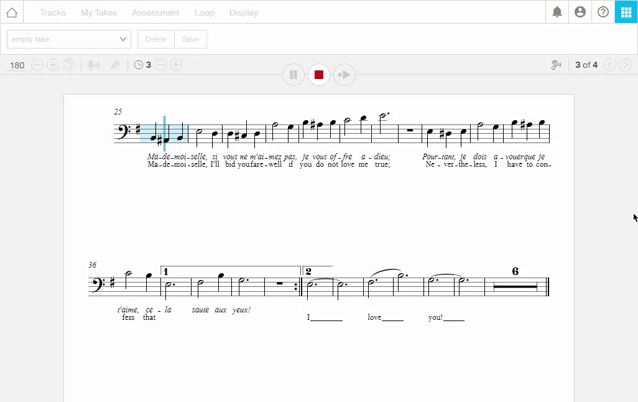Screen dimensions: 638x402
Task: Open the help question mark icon
Action: tap(603, 12)
